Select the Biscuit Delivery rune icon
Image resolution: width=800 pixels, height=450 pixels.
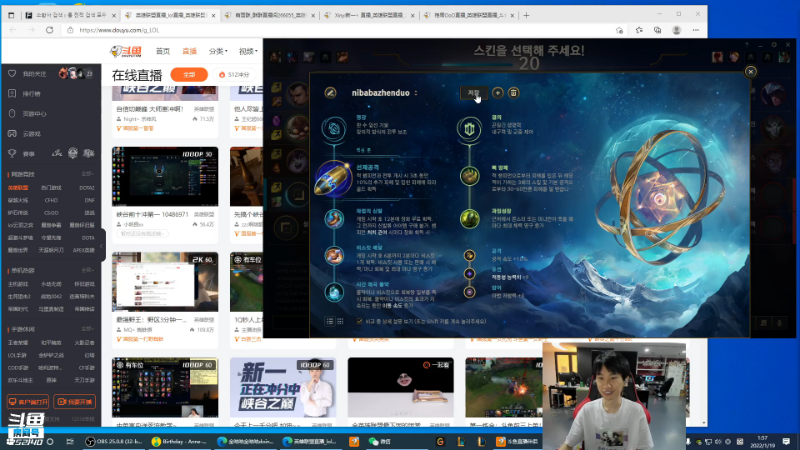pos(334,255)
